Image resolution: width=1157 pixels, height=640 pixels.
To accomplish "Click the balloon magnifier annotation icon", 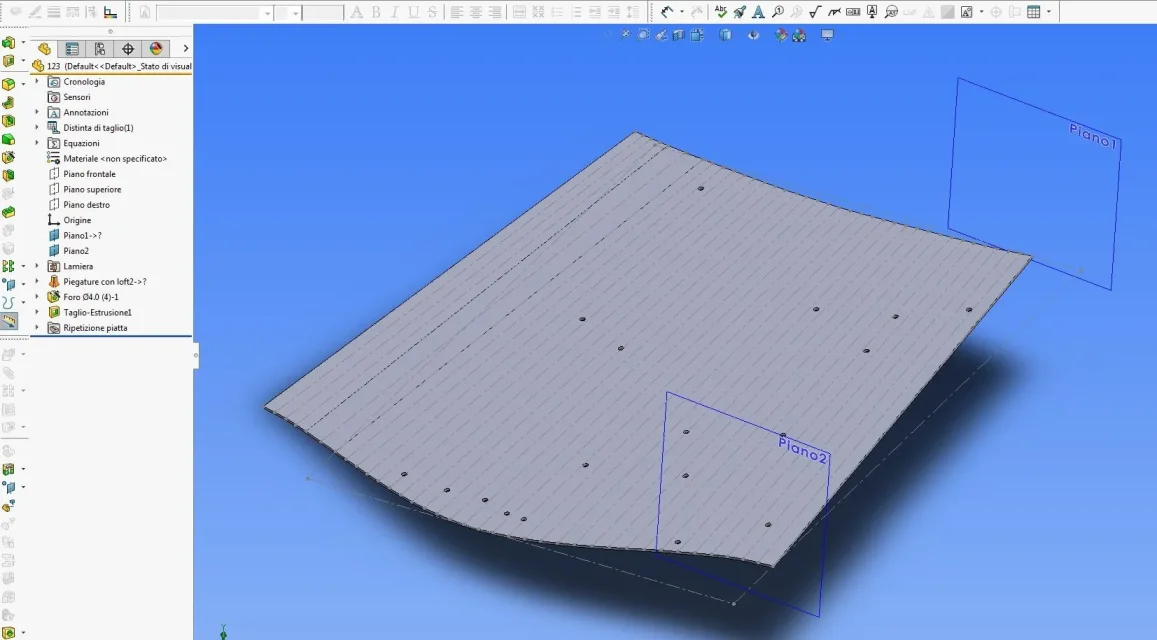I will tap(778, 12).
